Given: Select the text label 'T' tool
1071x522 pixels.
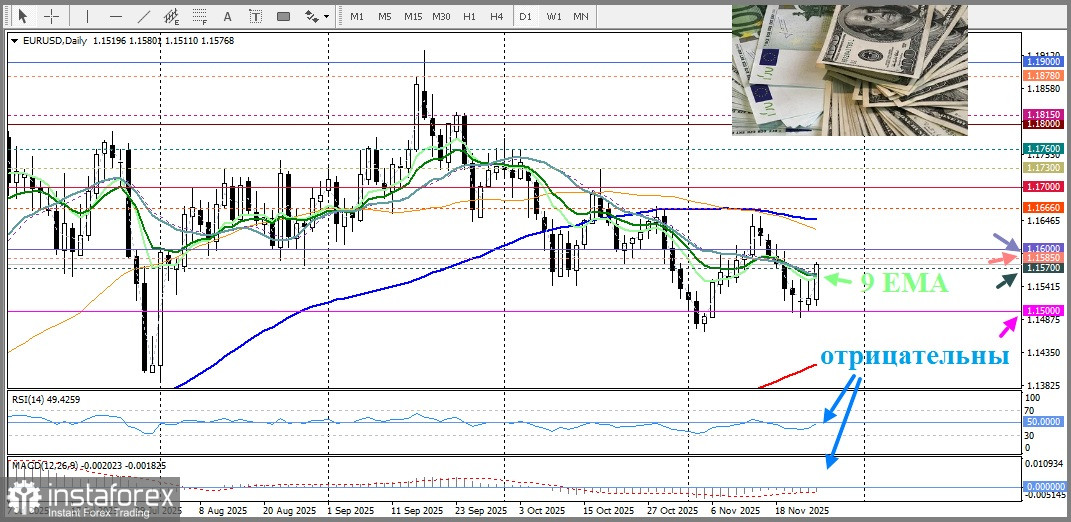Looking at the screenshot, I should coord(255,16).
